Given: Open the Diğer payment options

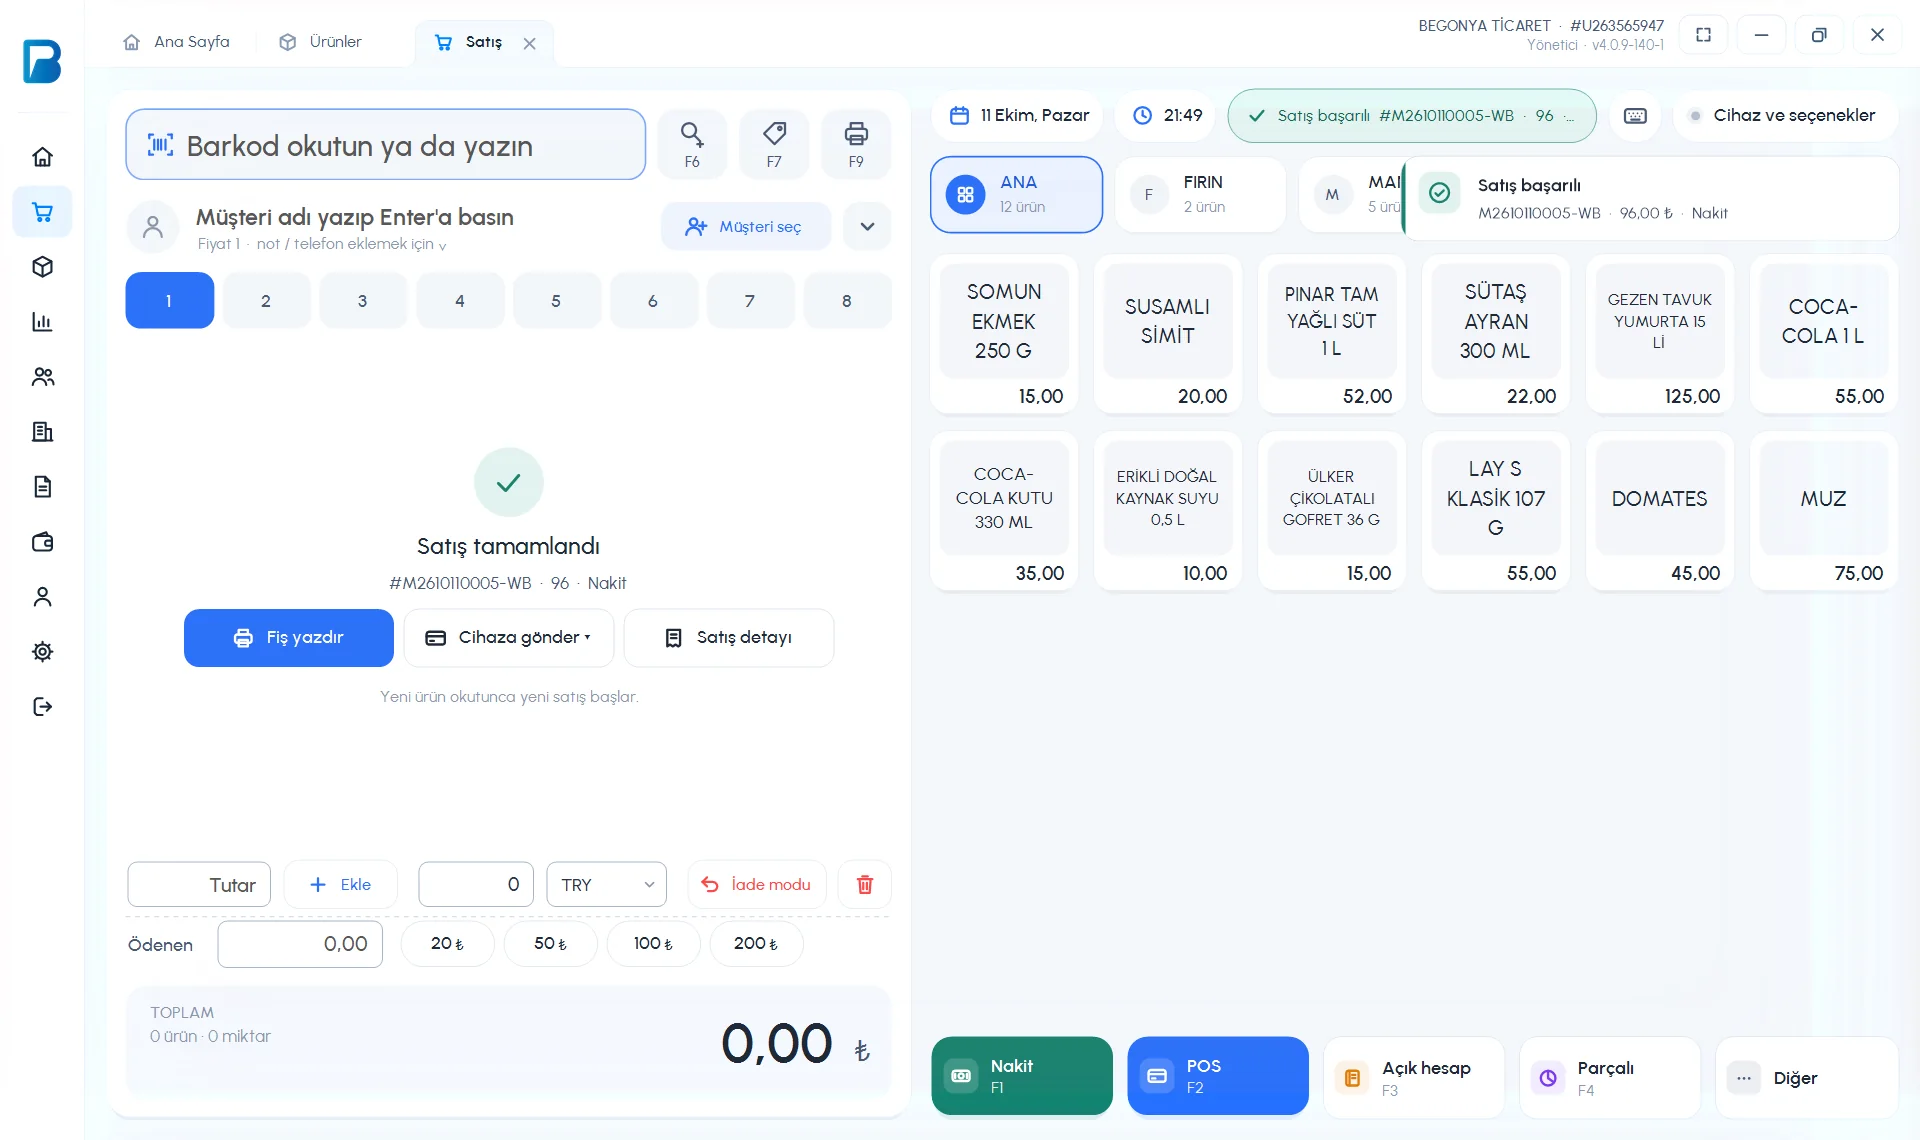Looking at the screenshot, I should pos(1807,1078).
